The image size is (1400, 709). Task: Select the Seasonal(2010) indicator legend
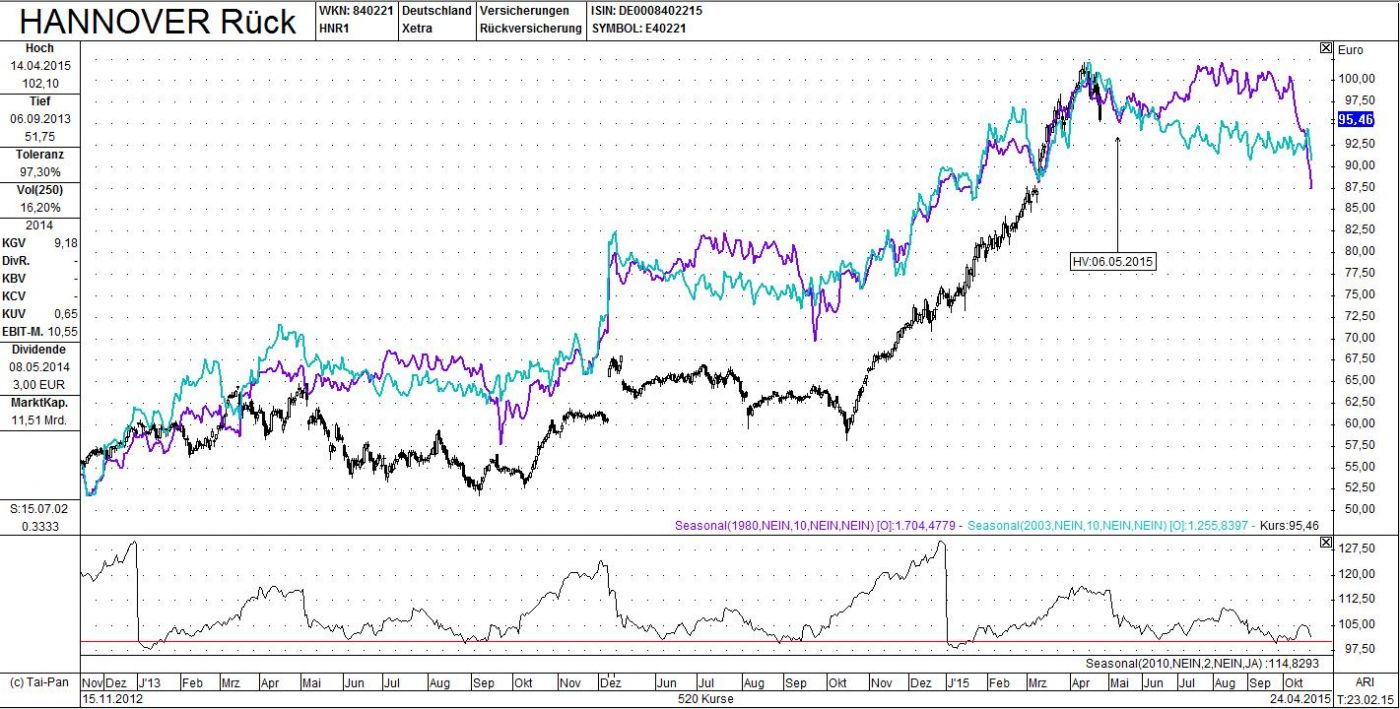point(1200,663)
